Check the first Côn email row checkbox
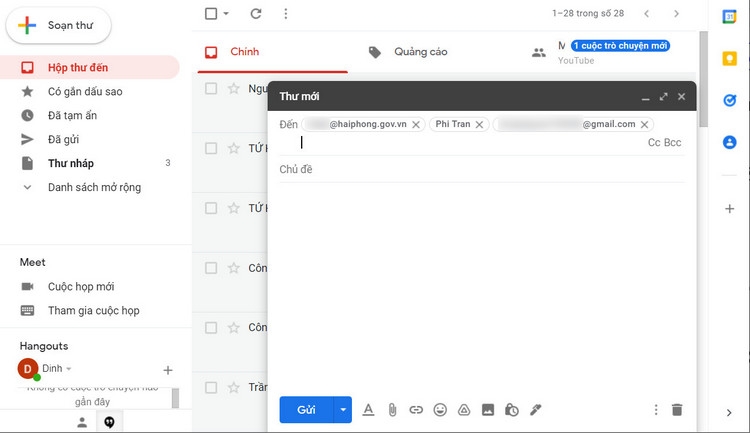This screenshot has height=433, width=750. (211, 268)
